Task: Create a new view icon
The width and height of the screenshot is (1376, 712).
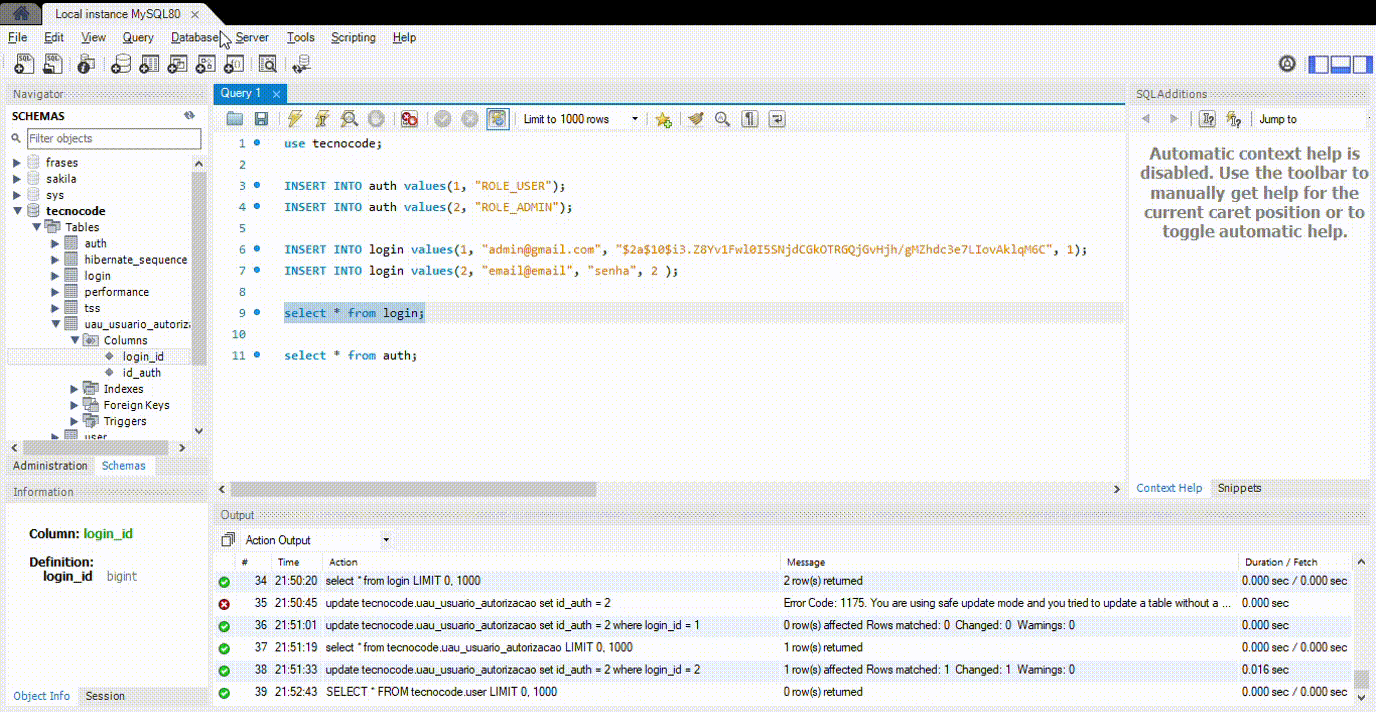Action: [177, 65]
